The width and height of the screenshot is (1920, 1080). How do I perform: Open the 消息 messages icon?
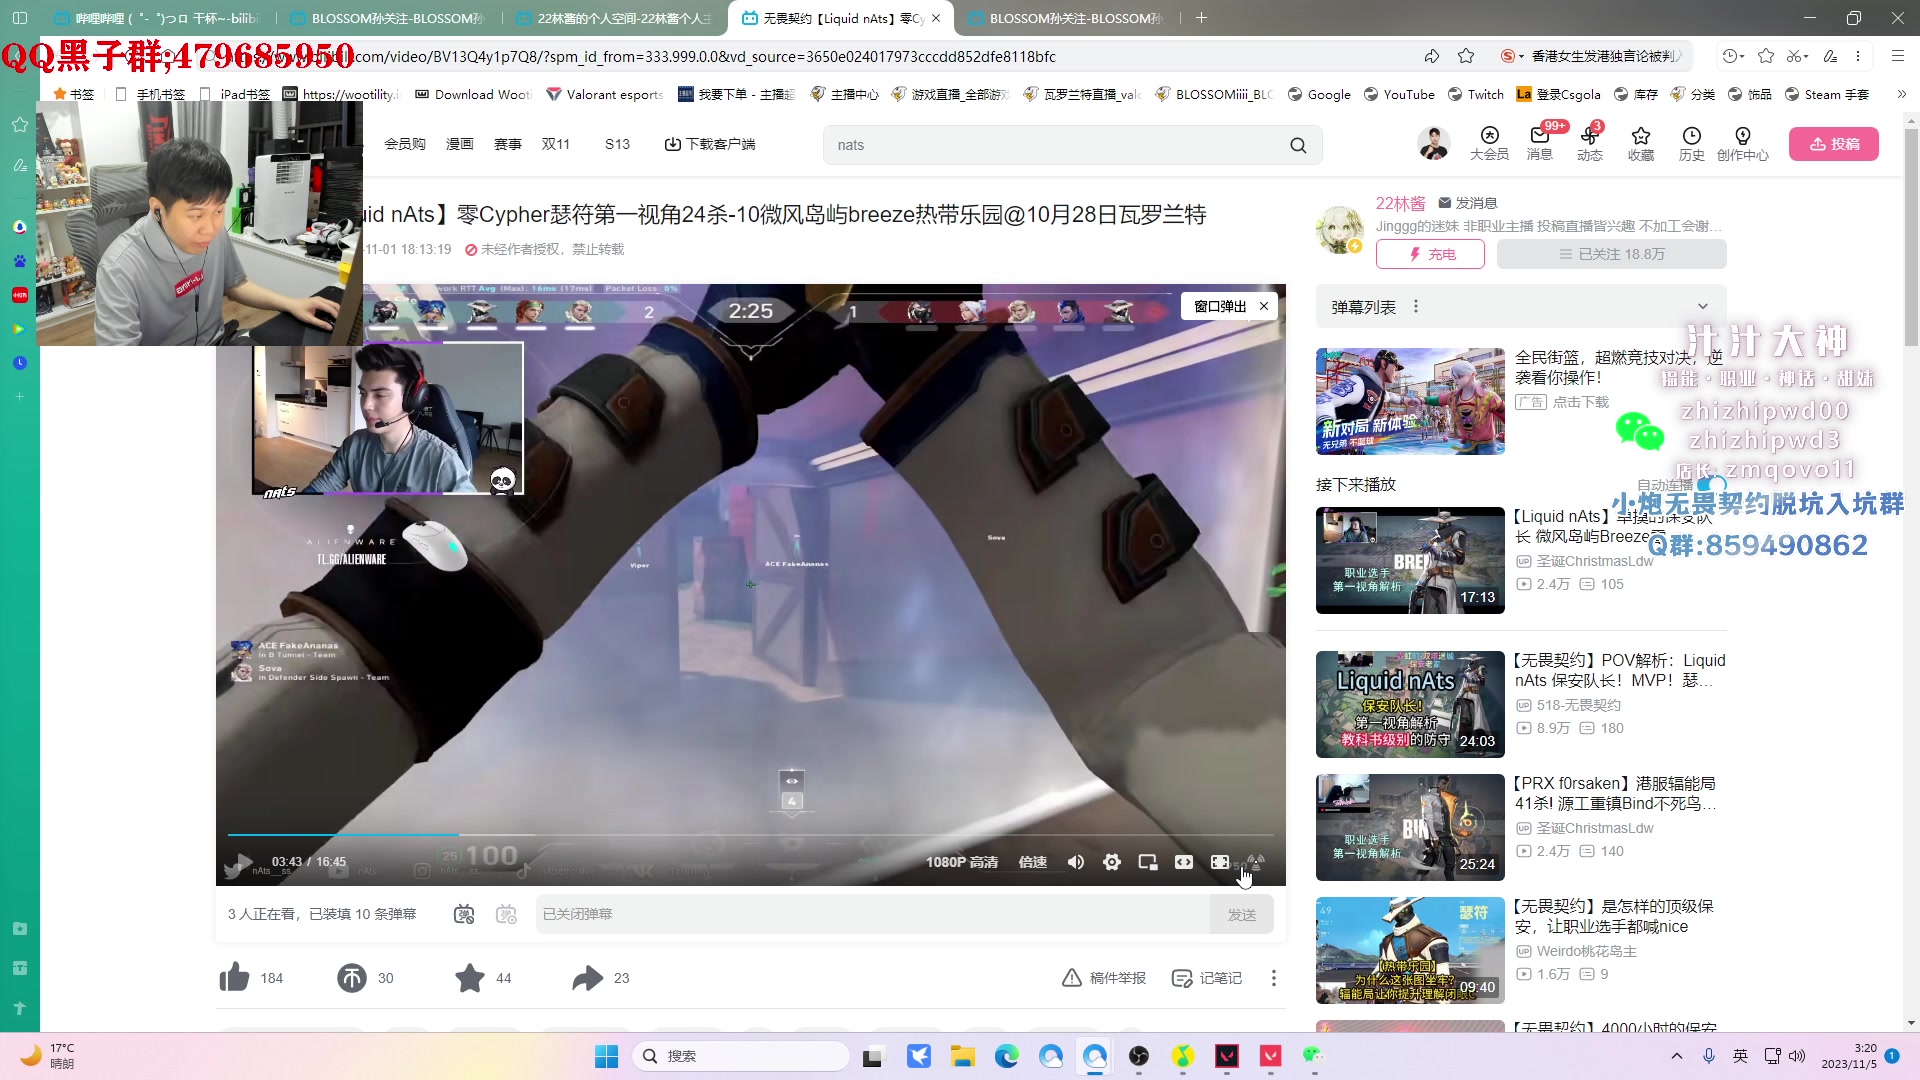(1540, 143)
